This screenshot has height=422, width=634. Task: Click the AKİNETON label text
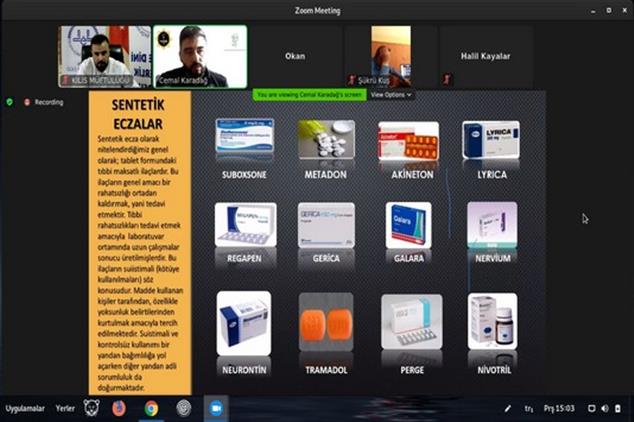click(x=412, y=175)
